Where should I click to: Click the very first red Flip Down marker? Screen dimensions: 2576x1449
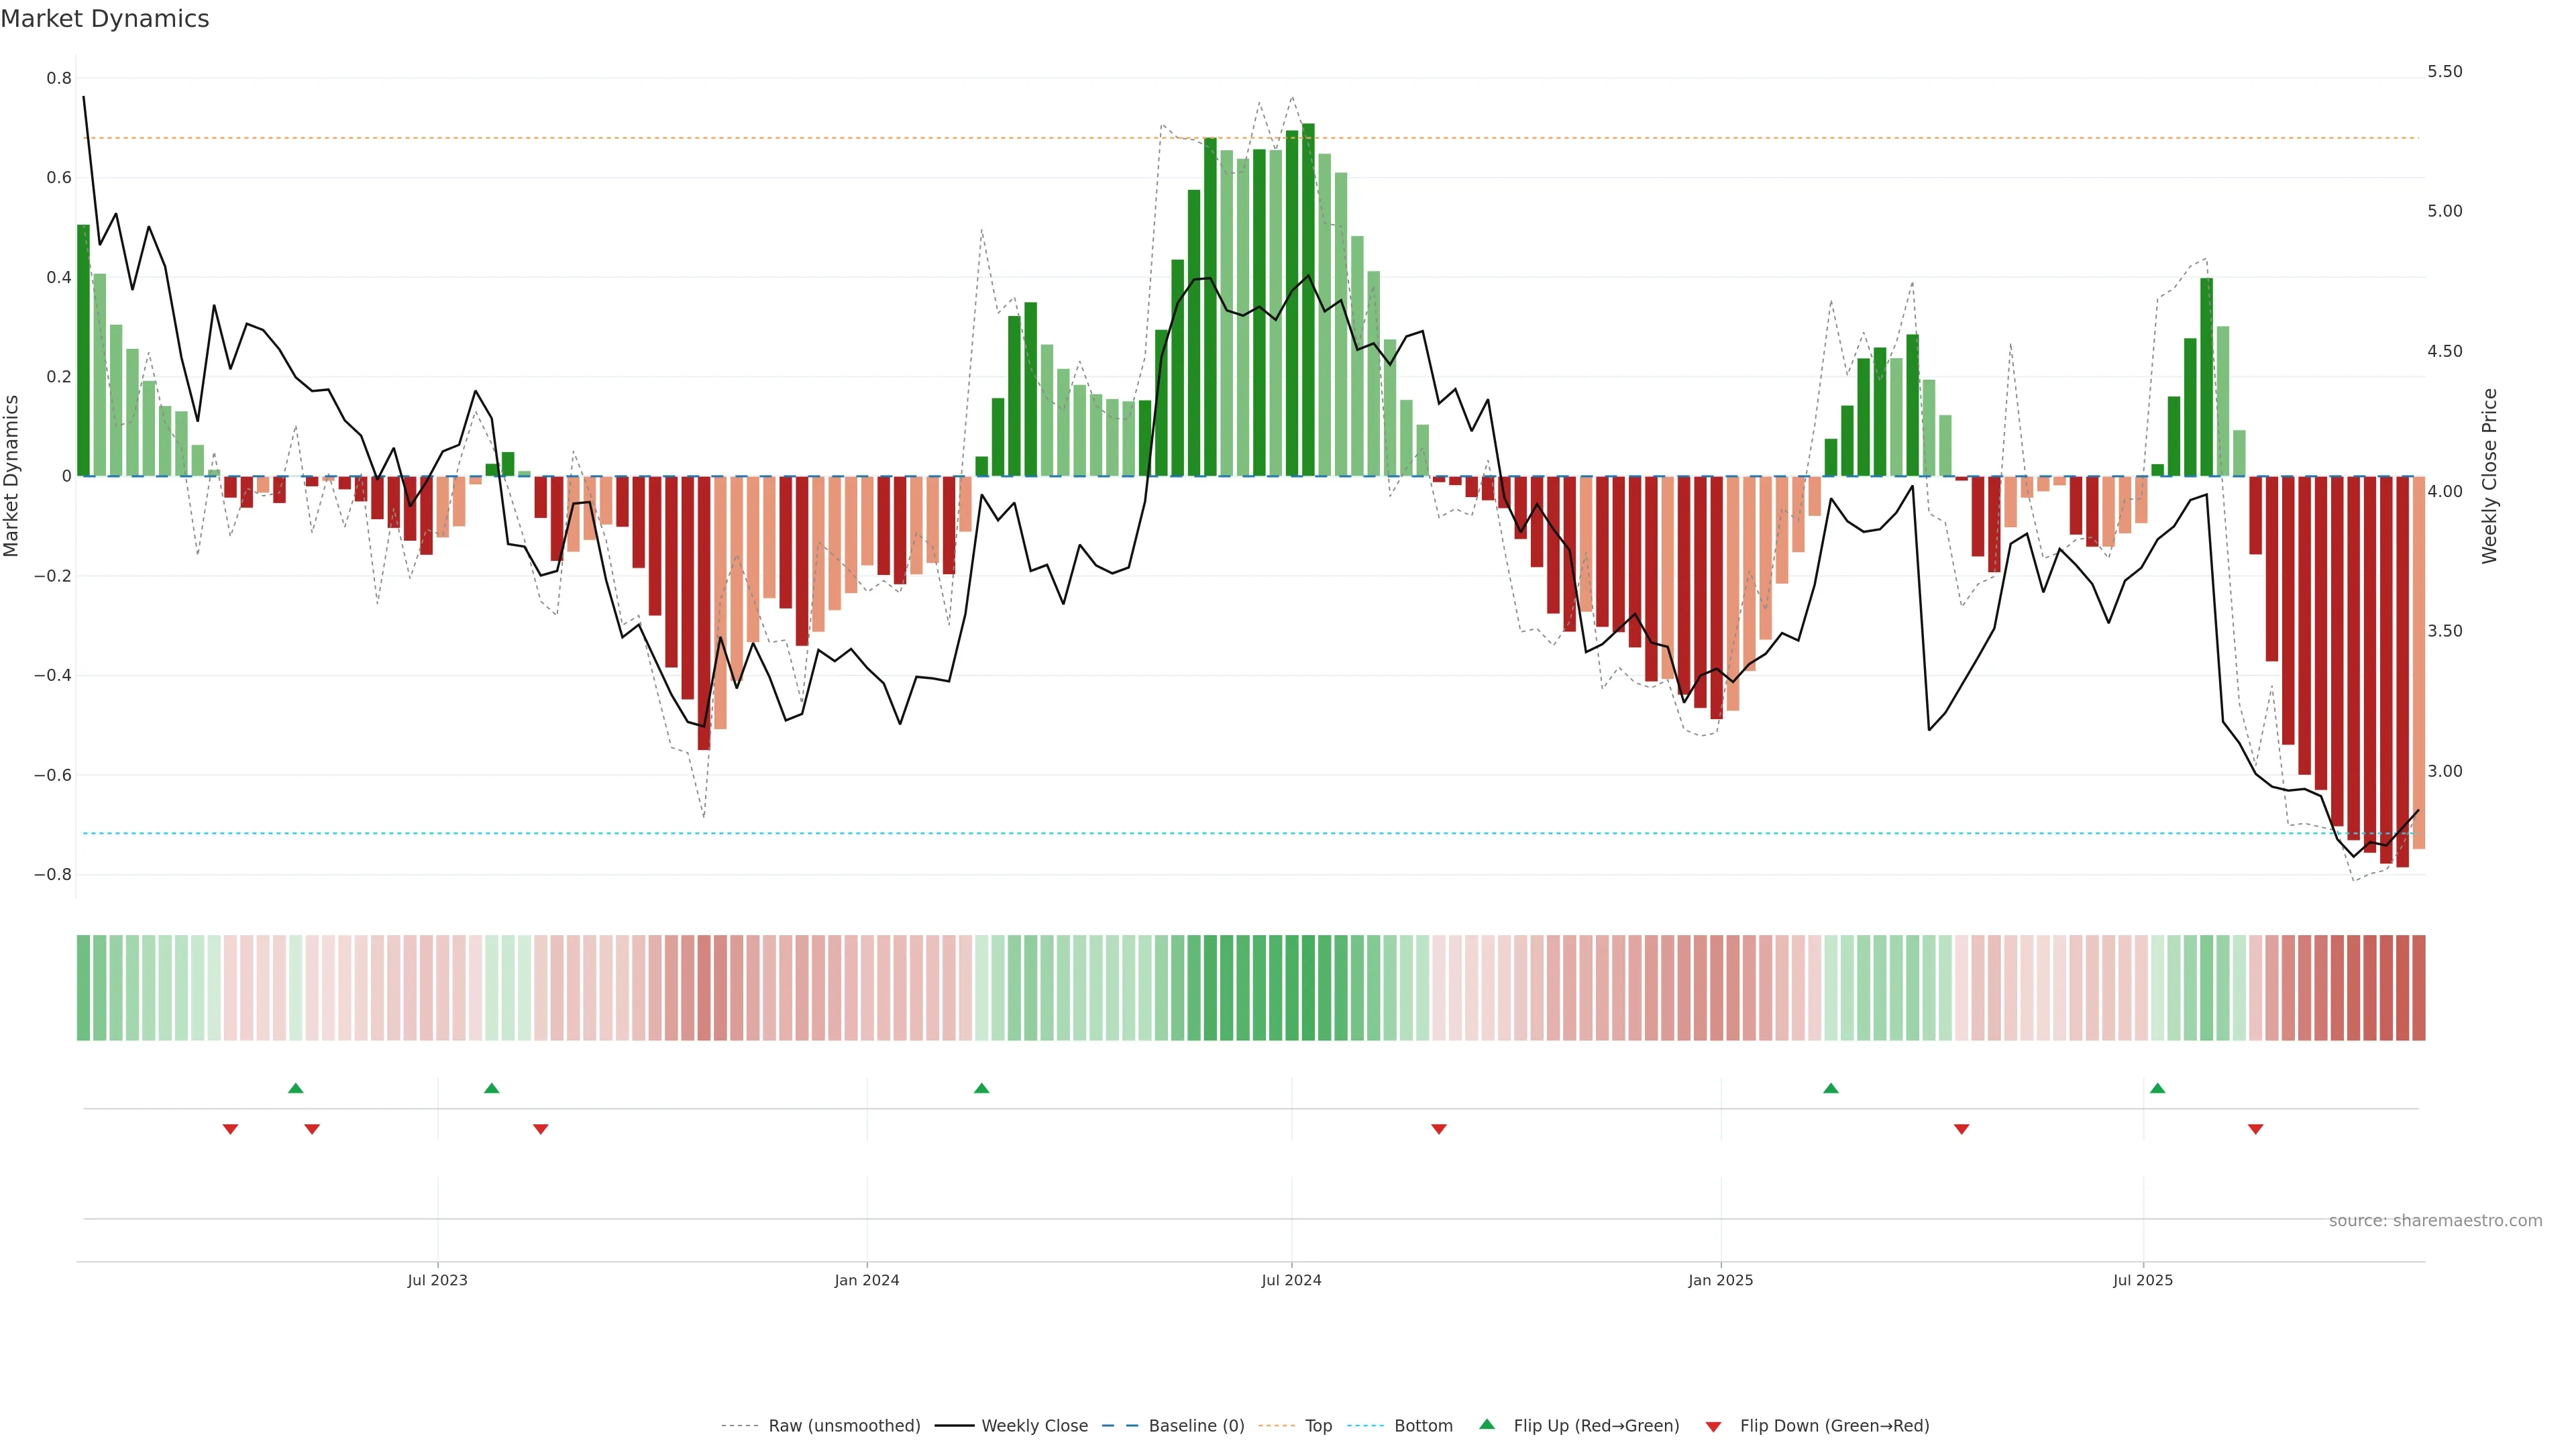pos(230,1129)
